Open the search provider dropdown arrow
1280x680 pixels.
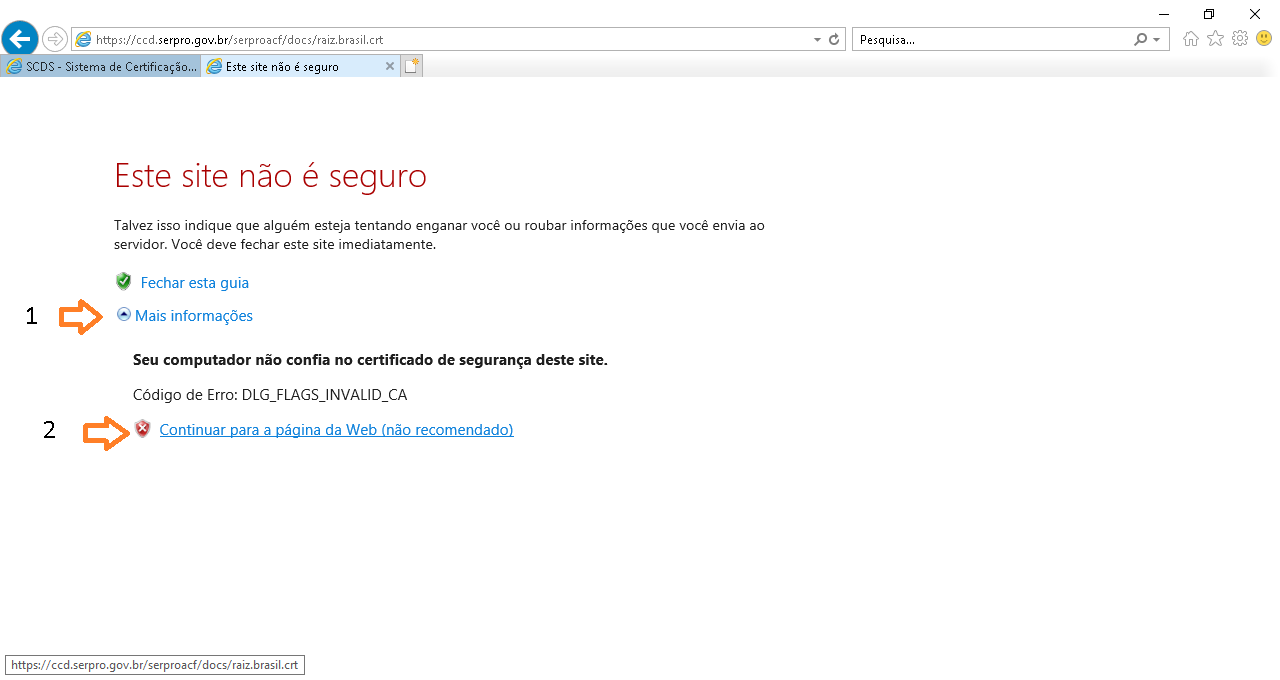pos(1157,40)
